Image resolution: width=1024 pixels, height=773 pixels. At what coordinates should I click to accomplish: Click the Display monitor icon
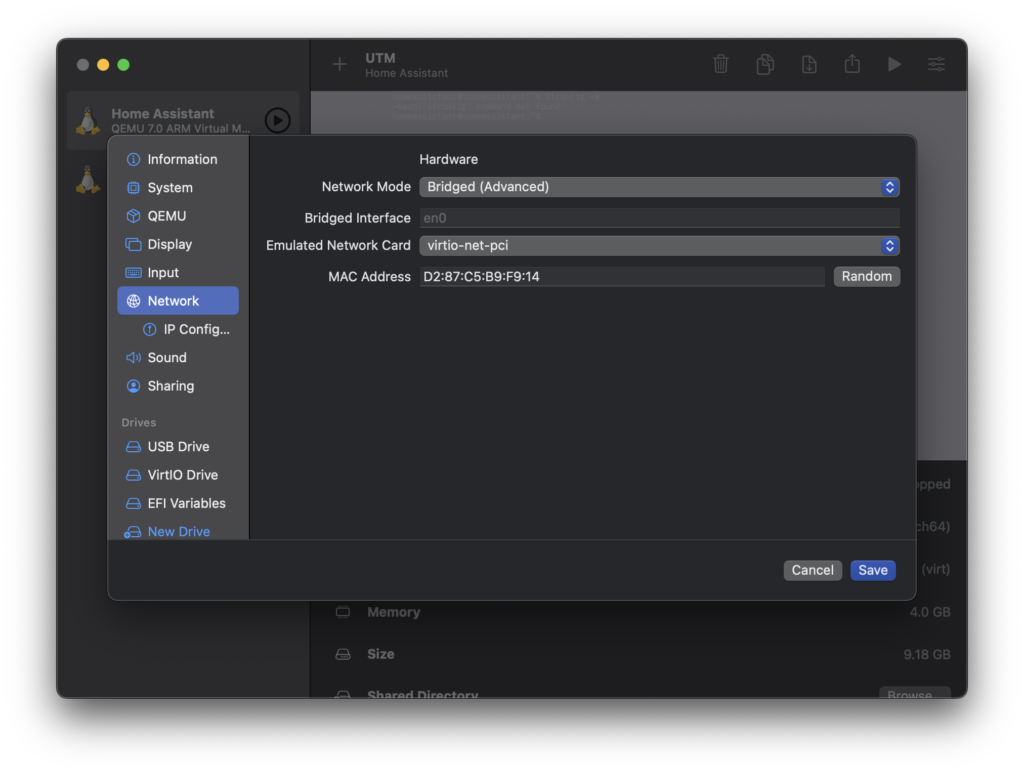click(x=133, y=244)
